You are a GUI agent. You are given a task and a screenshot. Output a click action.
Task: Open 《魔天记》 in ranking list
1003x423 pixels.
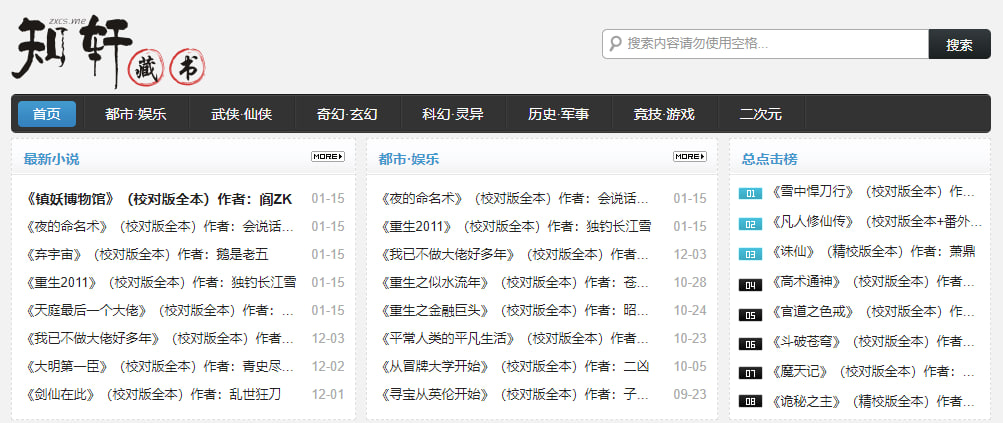(x=873, y=372)
